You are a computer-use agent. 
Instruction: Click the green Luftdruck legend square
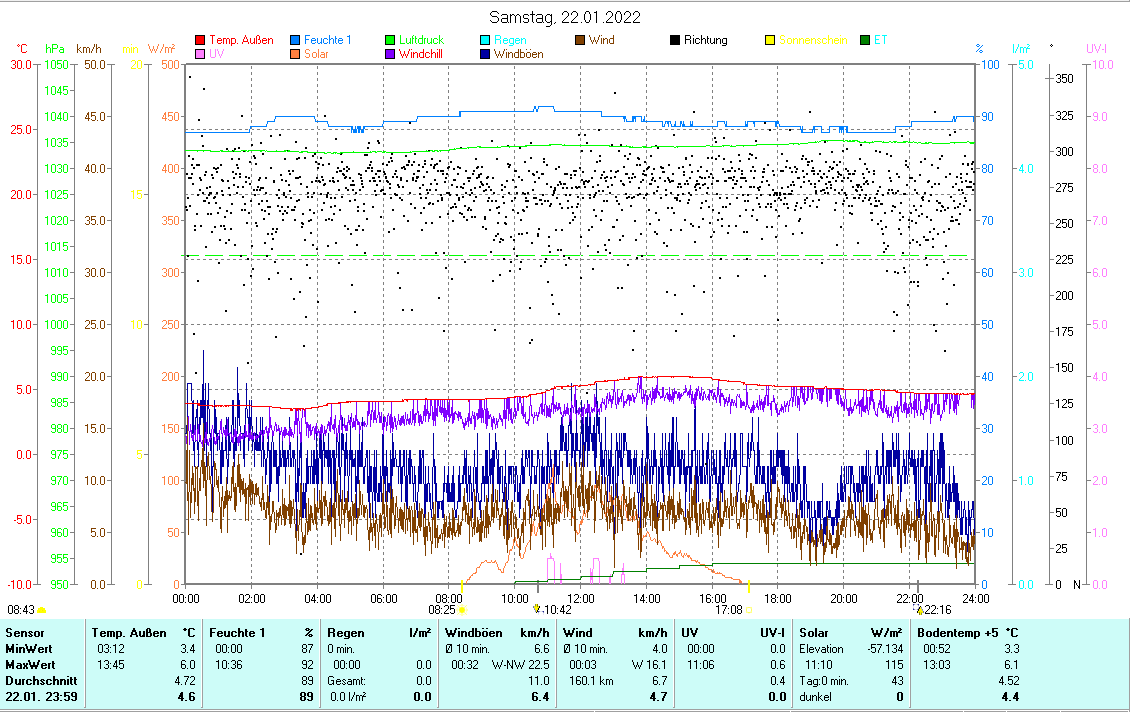pos(390,41)
